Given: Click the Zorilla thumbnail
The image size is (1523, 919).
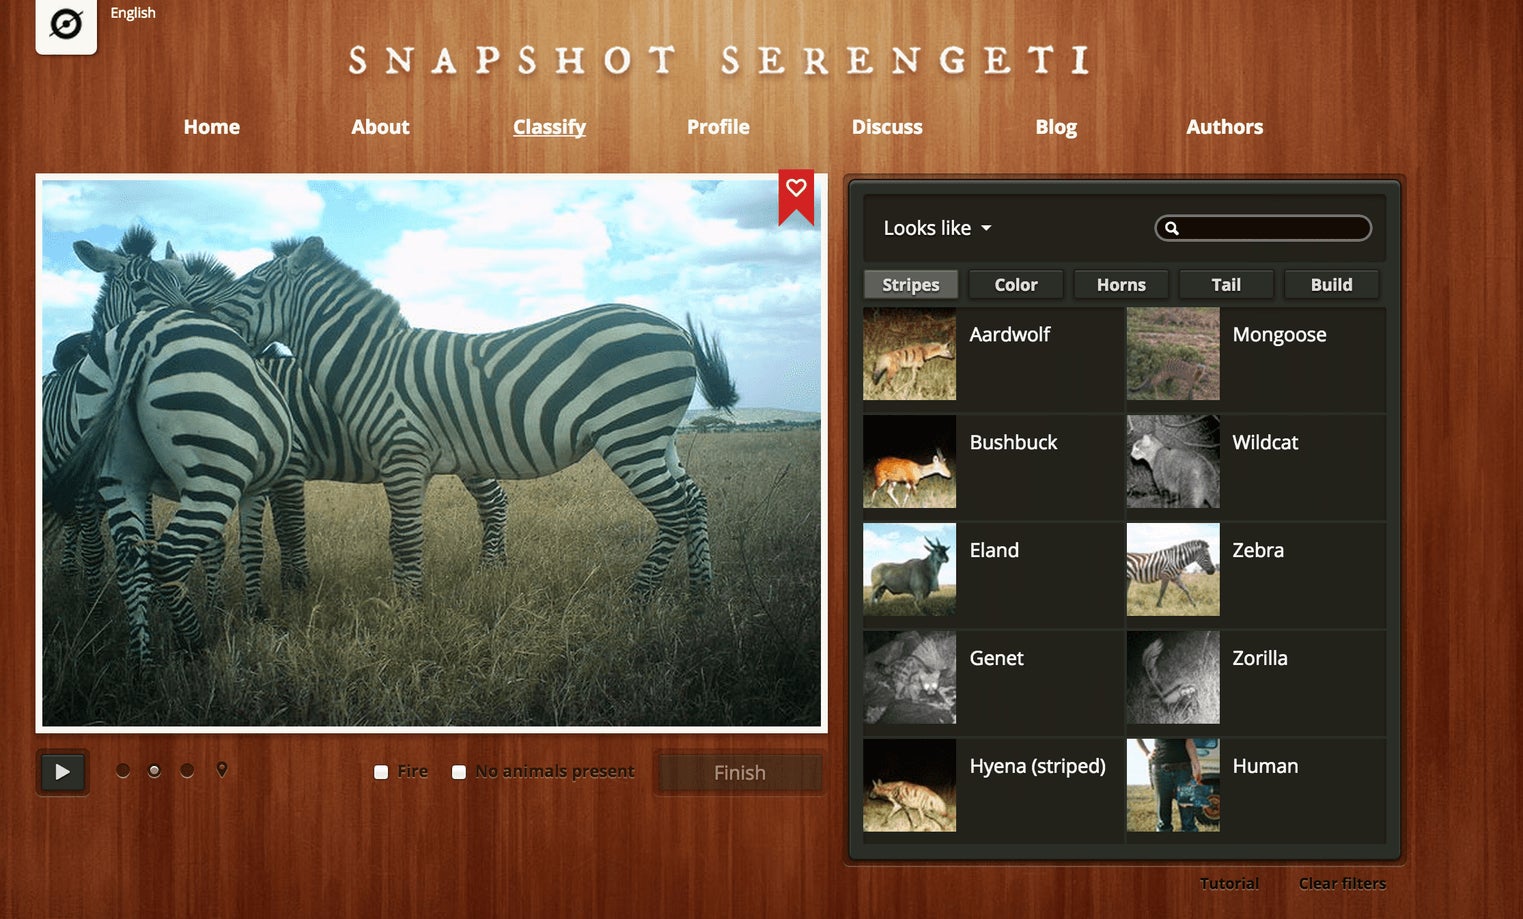Looking at the screenshot, I should [x=1173, y=678].
